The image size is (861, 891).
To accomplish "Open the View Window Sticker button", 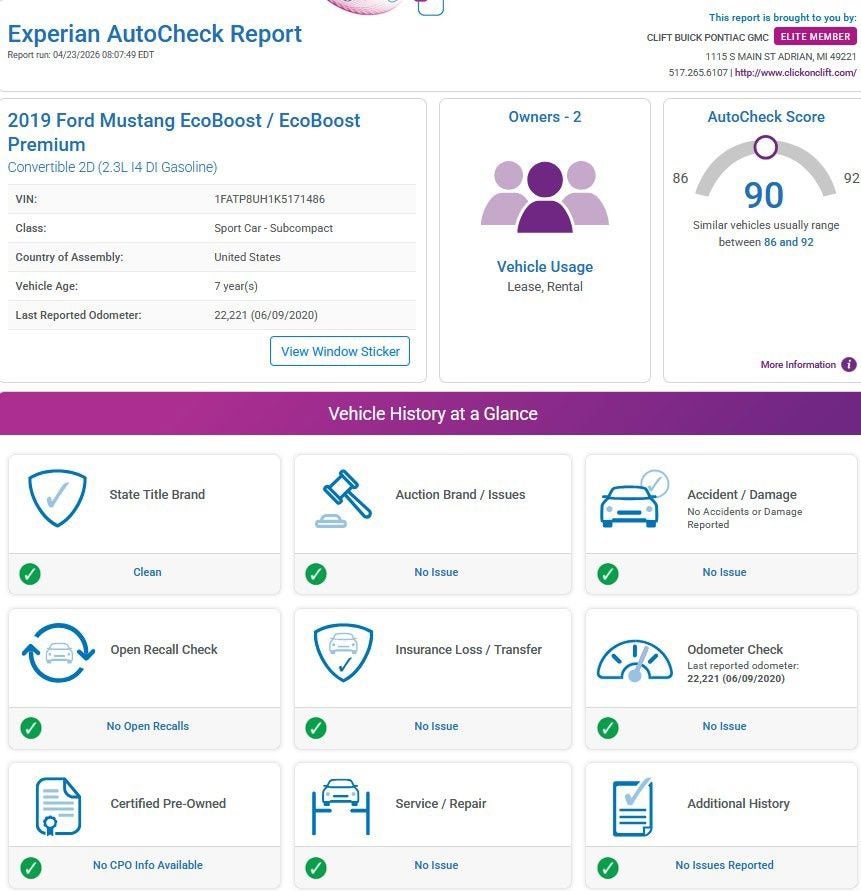I will 340,351.
